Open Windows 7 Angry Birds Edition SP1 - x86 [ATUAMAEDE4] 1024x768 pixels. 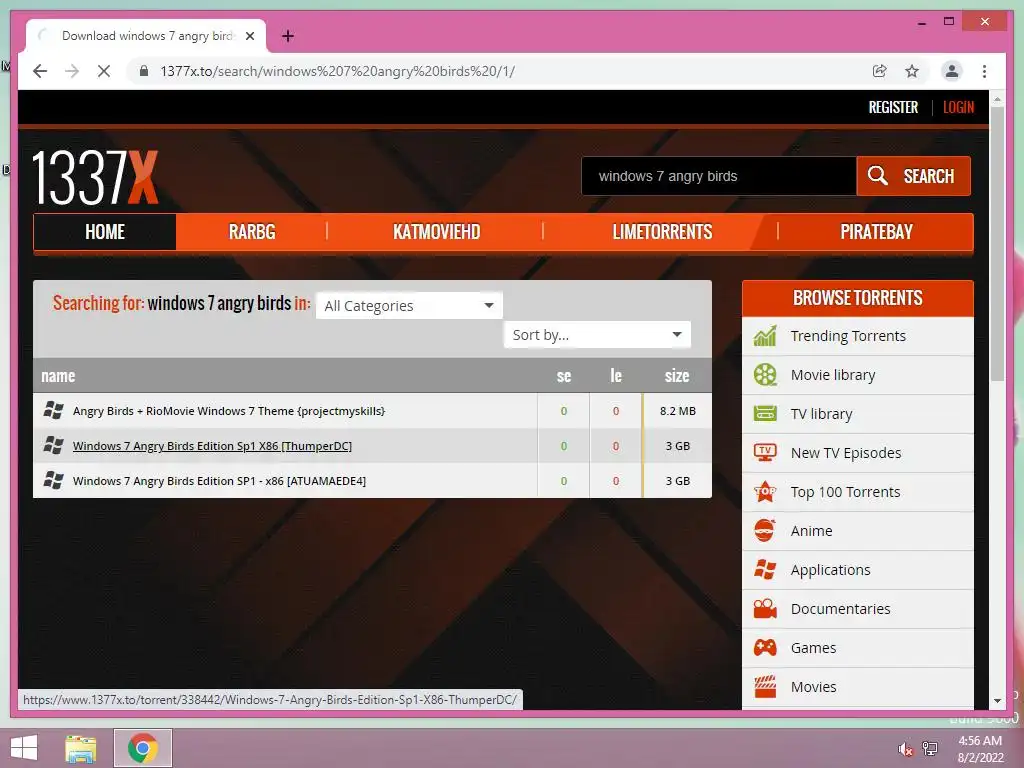click(x=219, y=481)
